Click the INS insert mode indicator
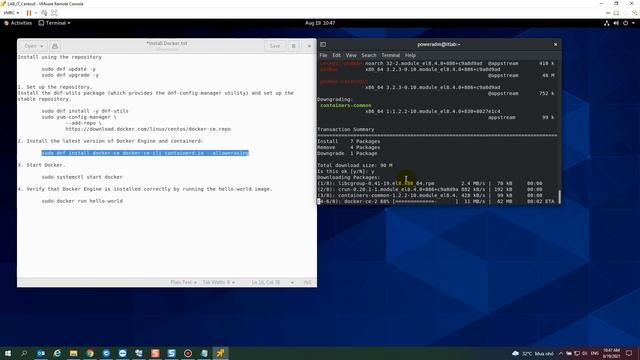Viewport: 640px width, 360px height. pos(307,282)
